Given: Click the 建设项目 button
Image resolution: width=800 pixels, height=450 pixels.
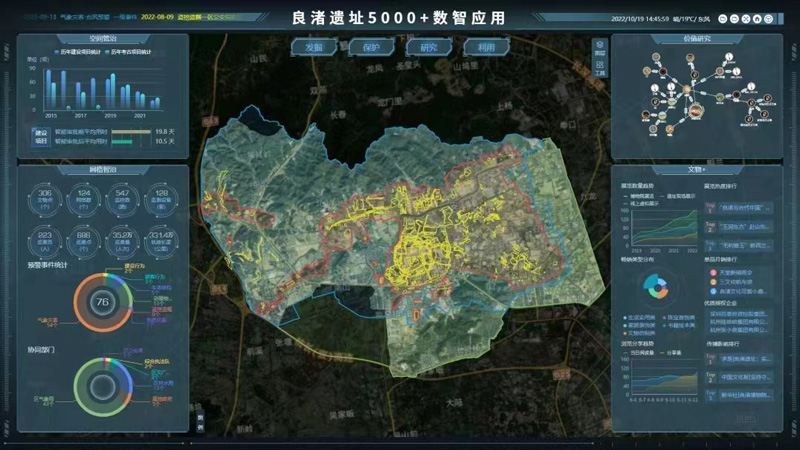Looking at the screenshot, I should coord(41,136).
